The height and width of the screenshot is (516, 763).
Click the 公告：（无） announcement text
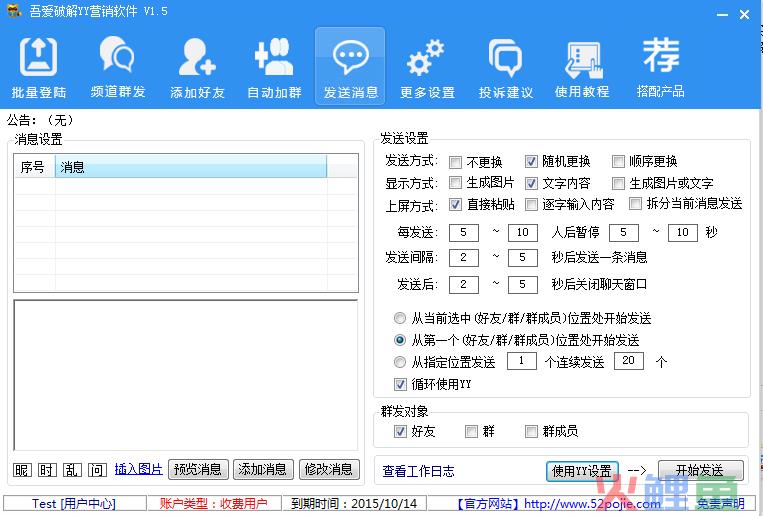(41, 120)
